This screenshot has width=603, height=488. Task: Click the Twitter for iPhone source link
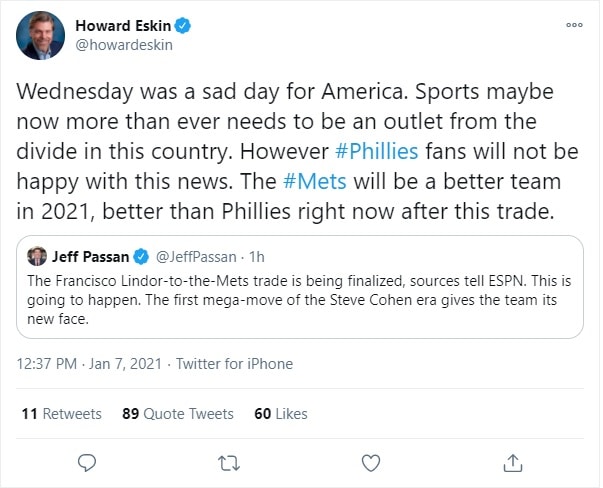(234, 364)
